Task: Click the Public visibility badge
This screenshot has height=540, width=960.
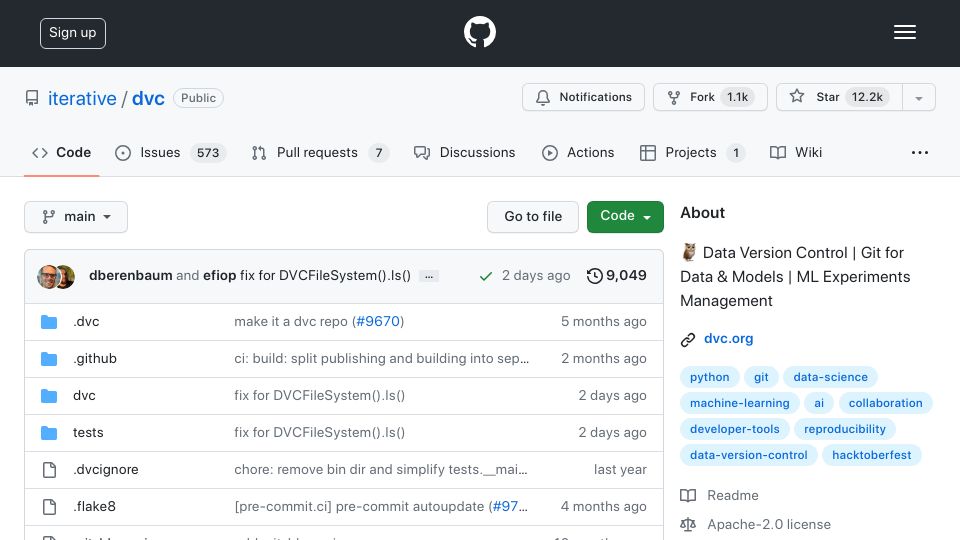Action: [198, 98]
